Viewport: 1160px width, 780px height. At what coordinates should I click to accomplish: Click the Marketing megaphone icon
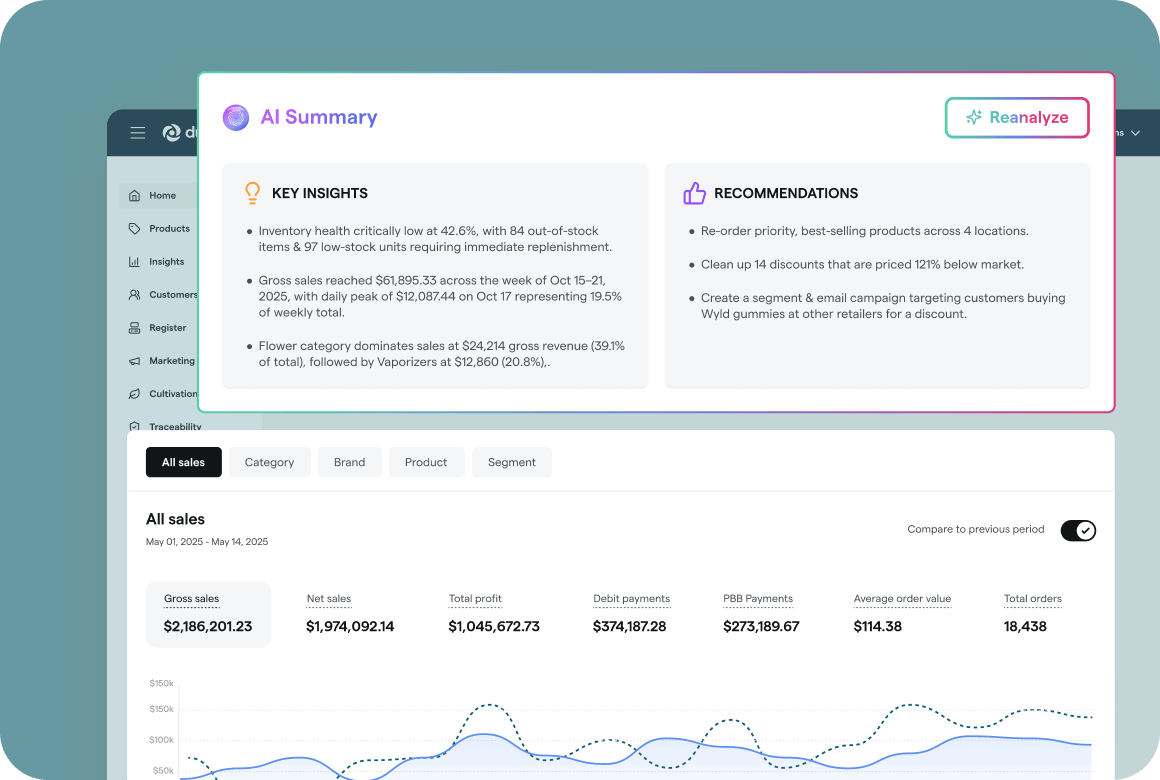(134, 361)
